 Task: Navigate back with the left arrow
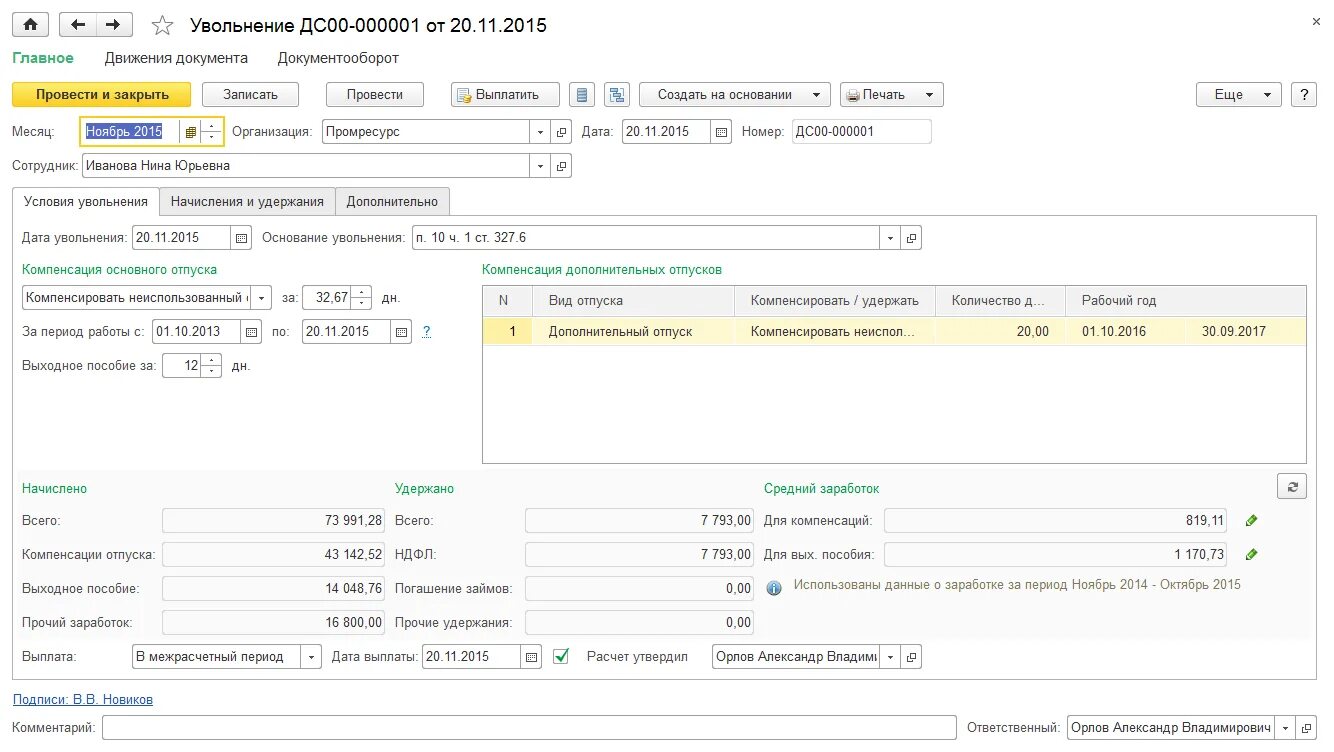click(77, 25)
